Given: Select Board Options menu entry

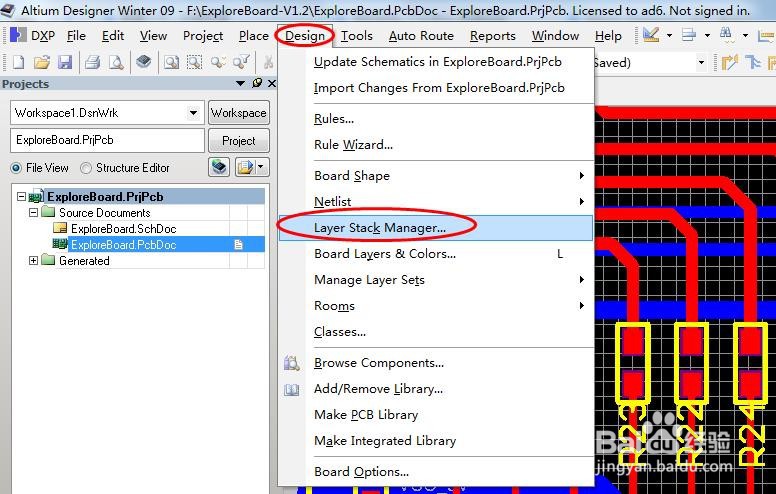Looking at the screenshot, I should [436, 472].
